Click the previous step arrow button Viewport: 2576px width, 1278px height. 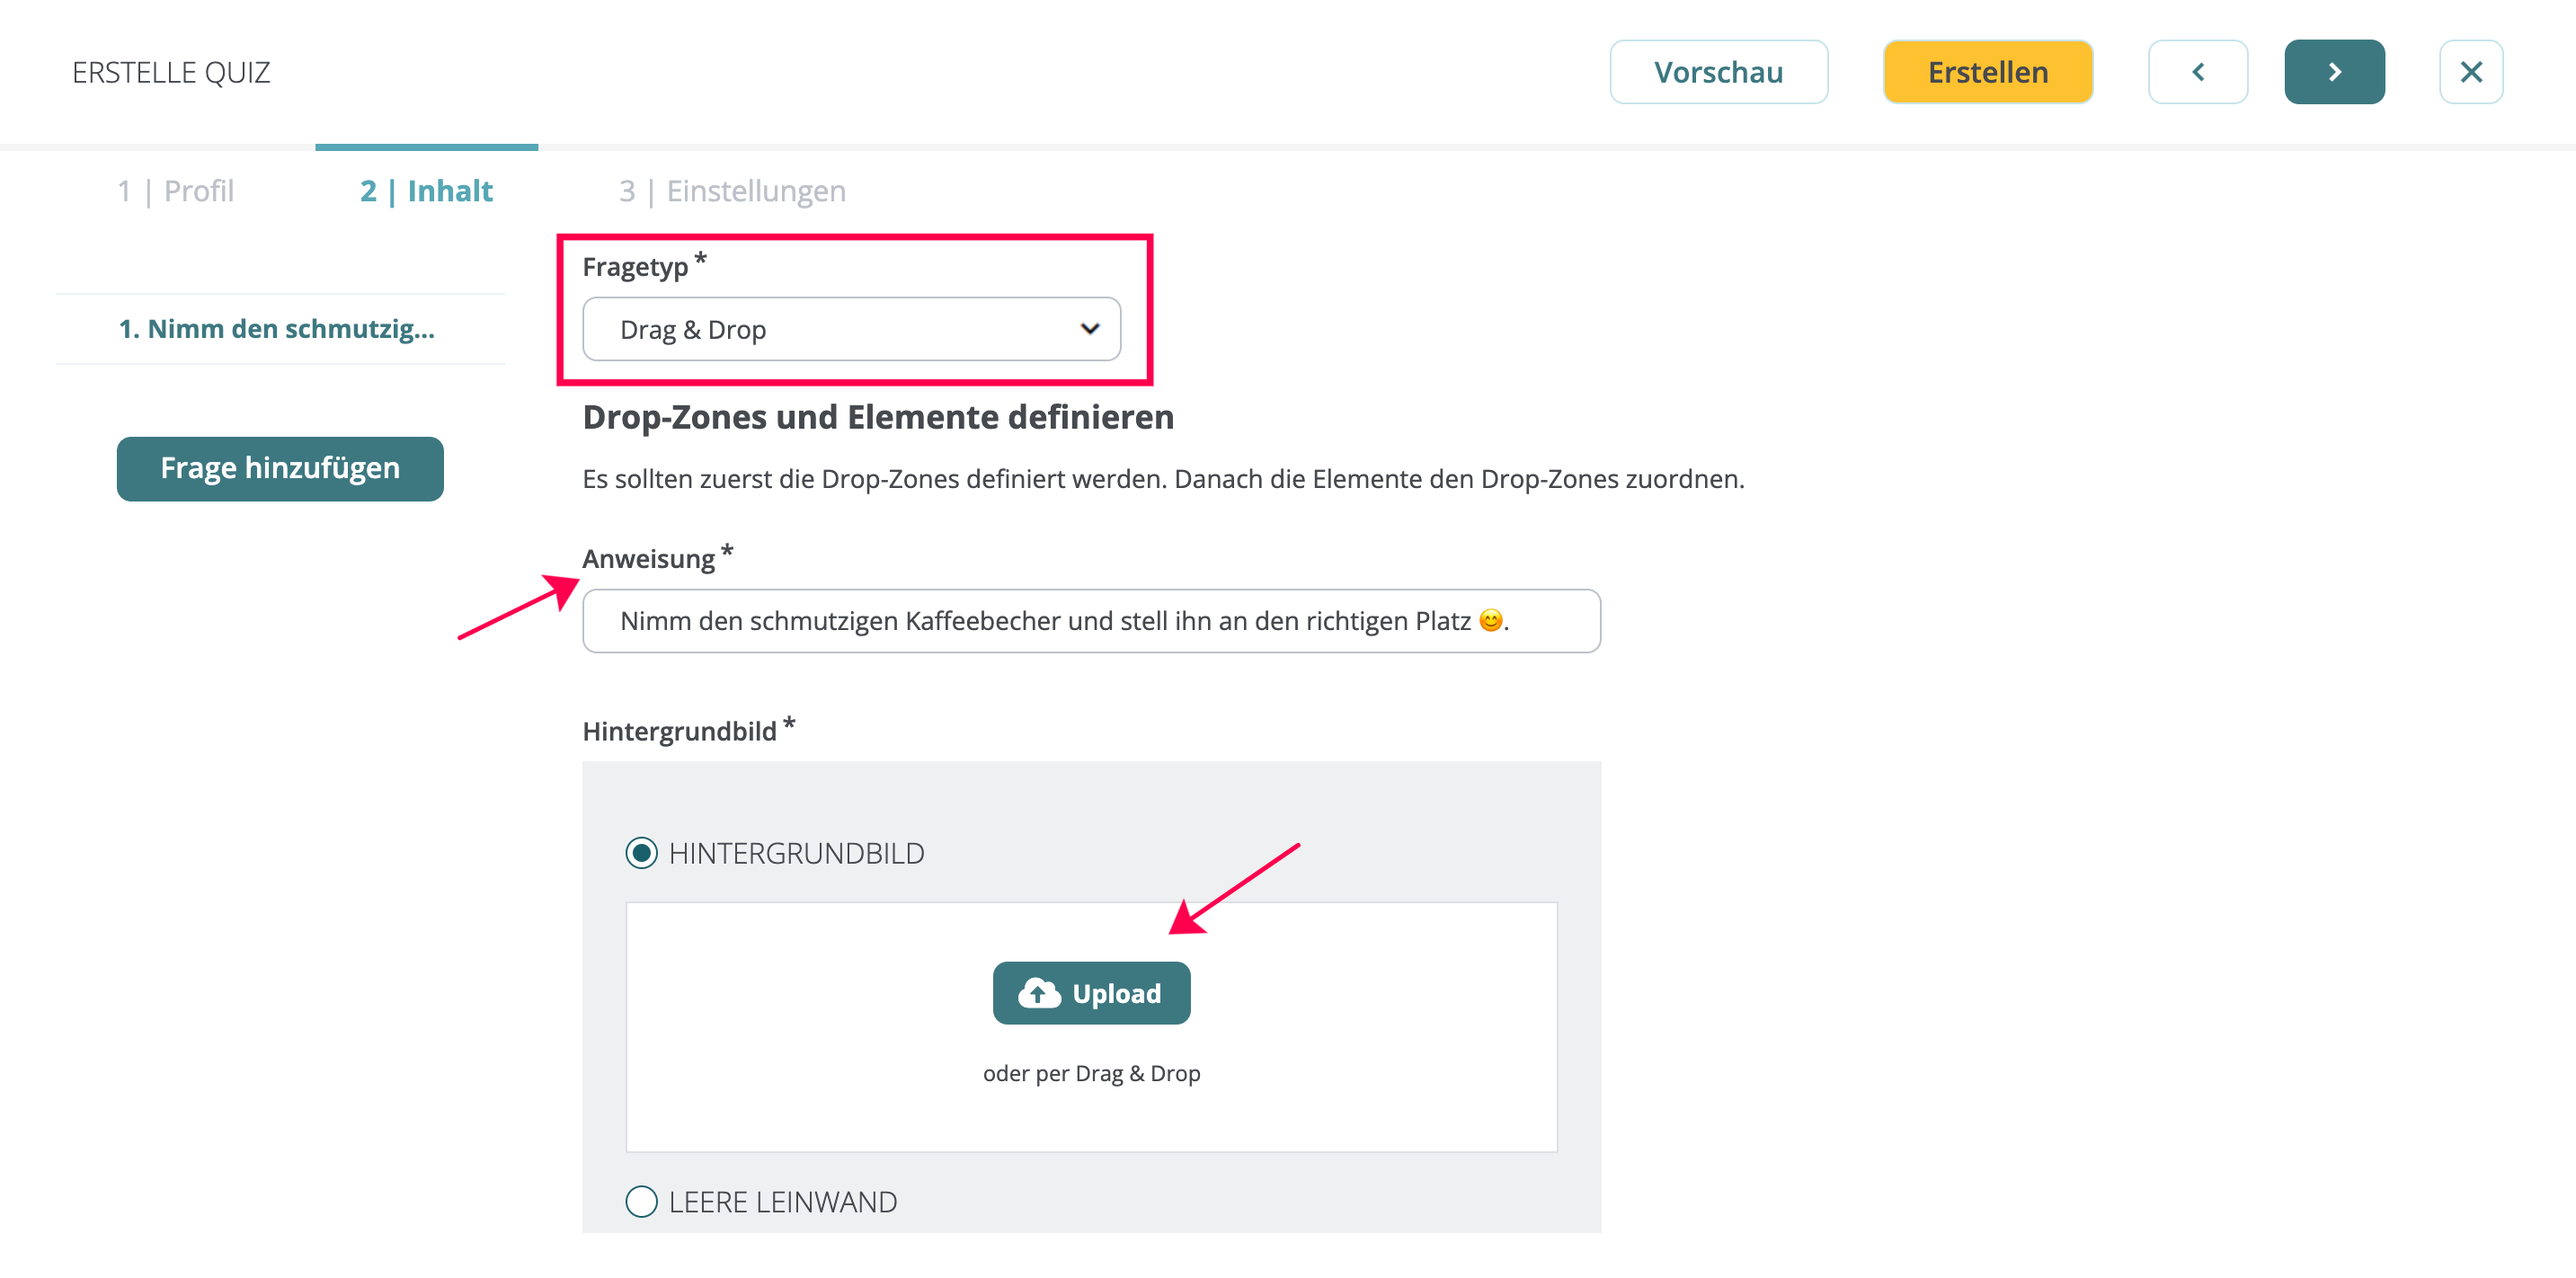point(2197,72)
